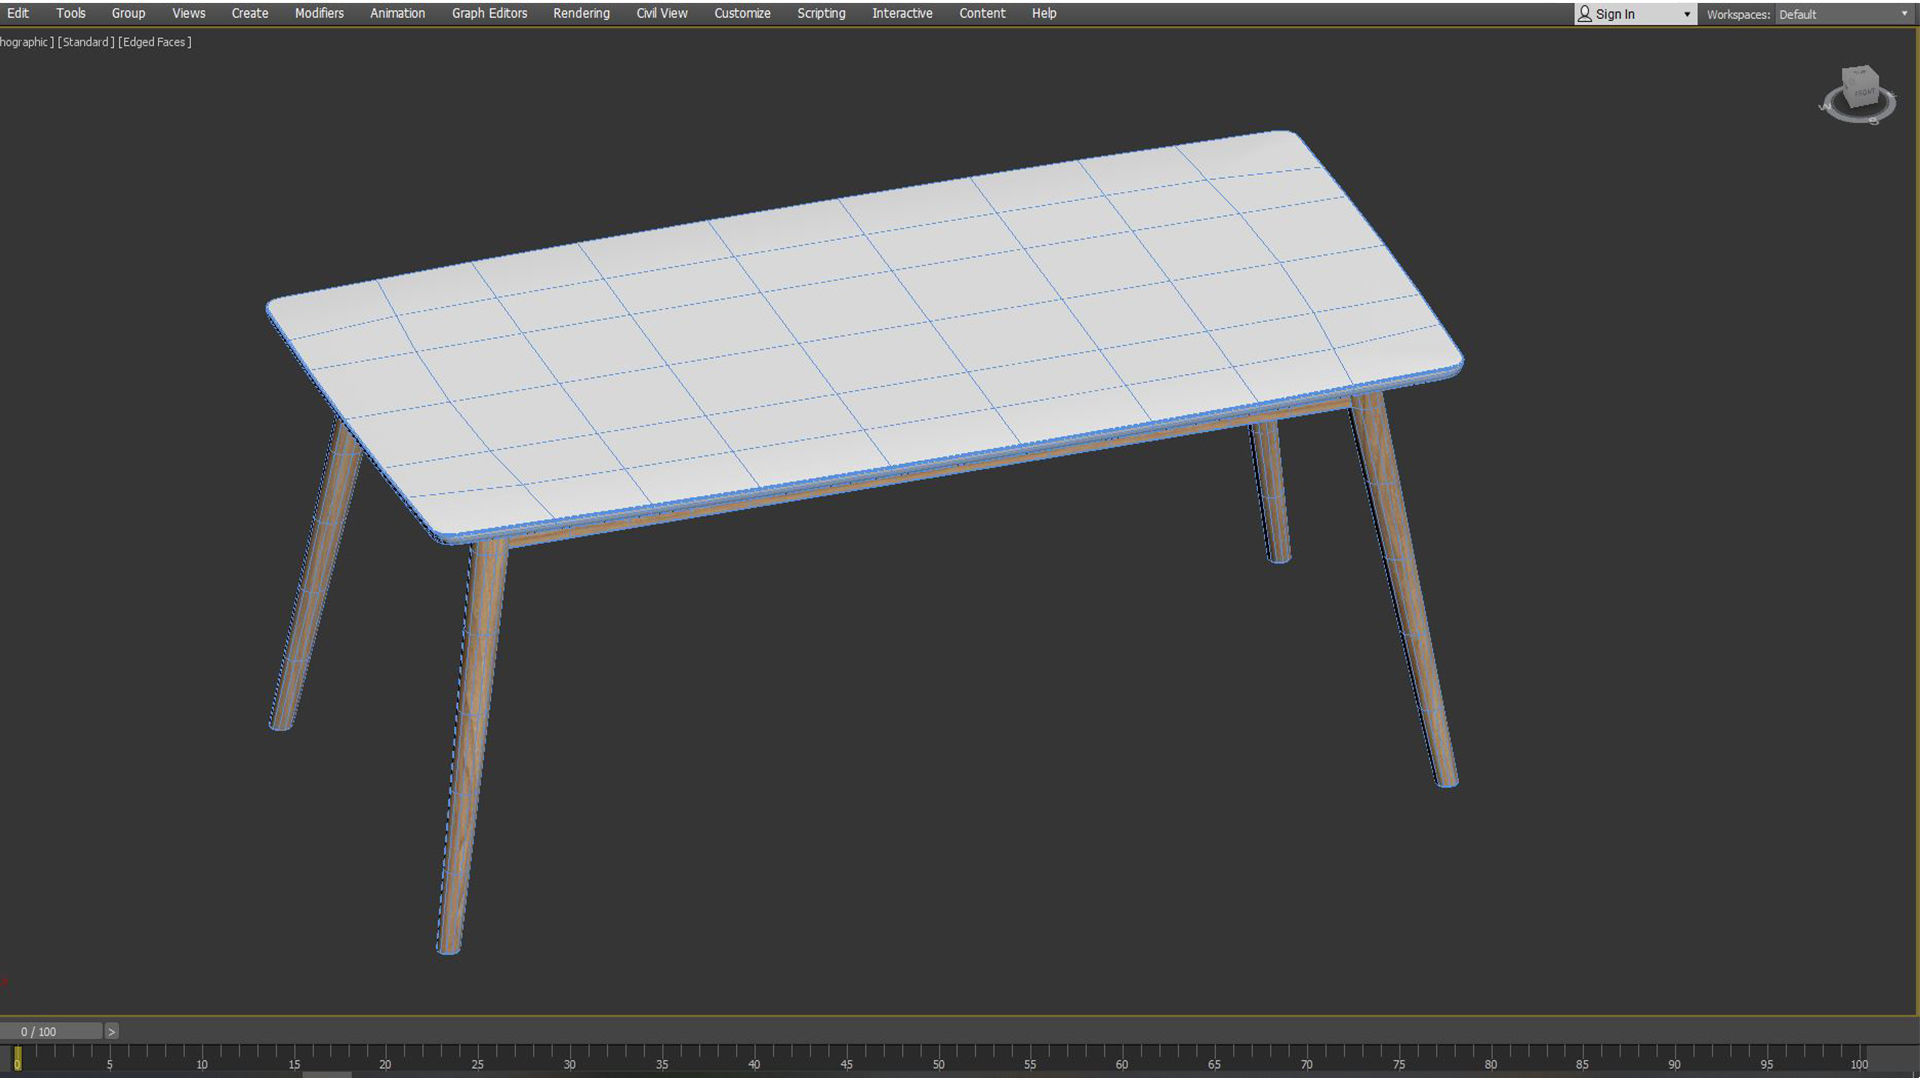This screenshot has width=1920, height=1080.
Task: Open the Edit menu
Action: (18, 13)
